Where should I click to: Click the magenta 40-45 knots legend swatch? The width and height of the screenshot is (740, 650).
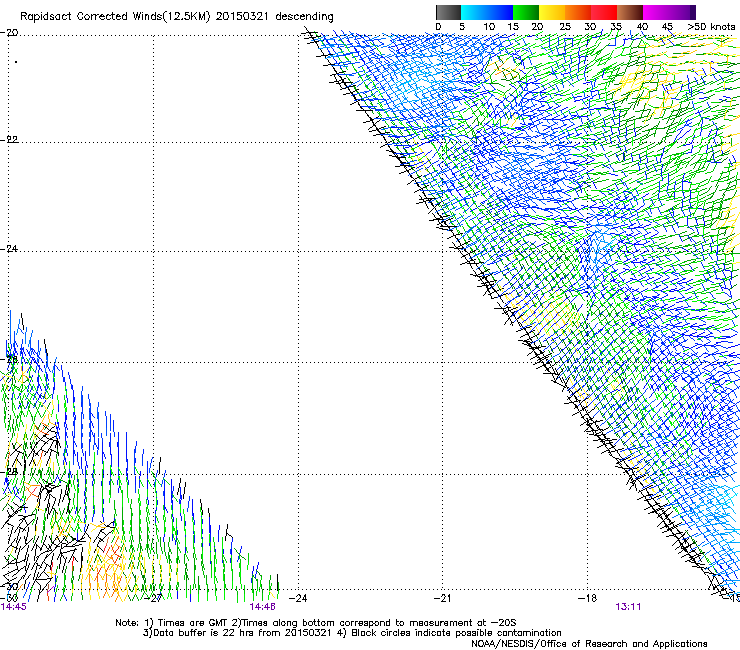[x=656, y=12]
